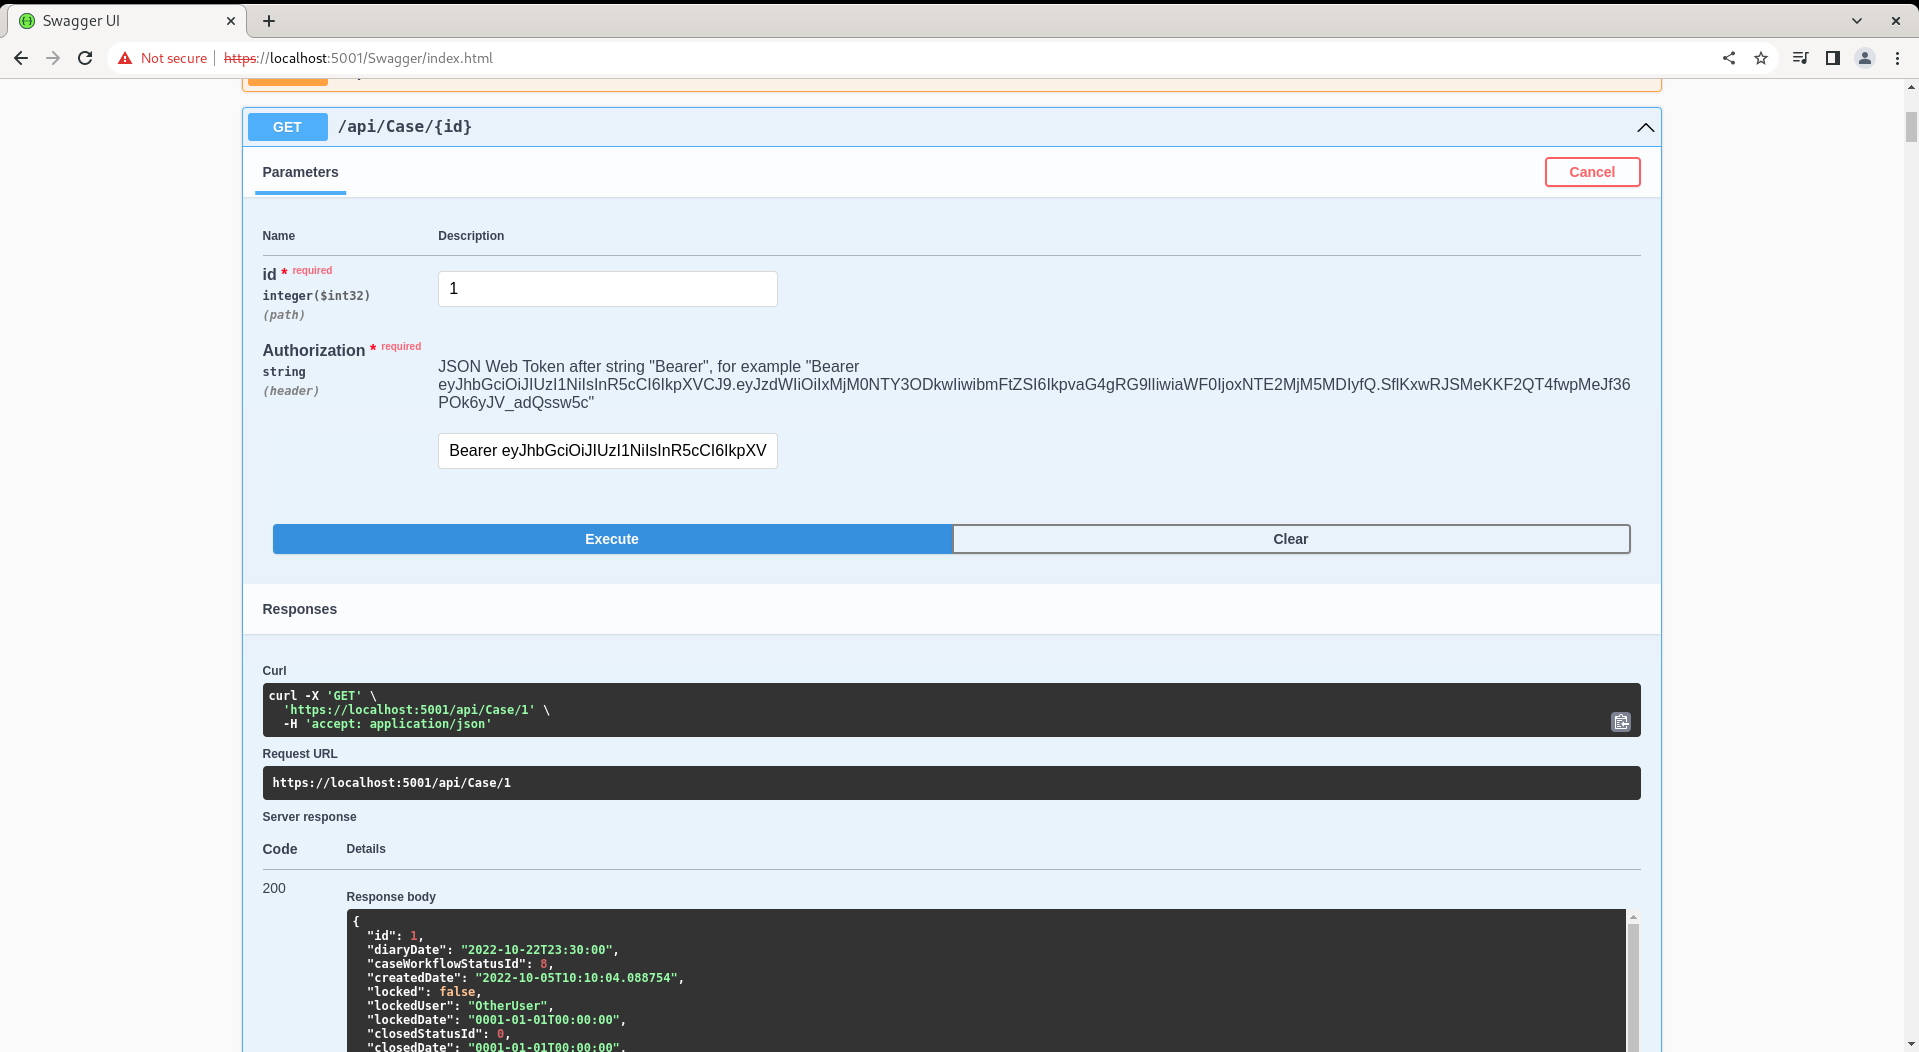Open the media control icon
The height and width of the screenshot is (1052, 1919).
click(x=1800, y=58)
